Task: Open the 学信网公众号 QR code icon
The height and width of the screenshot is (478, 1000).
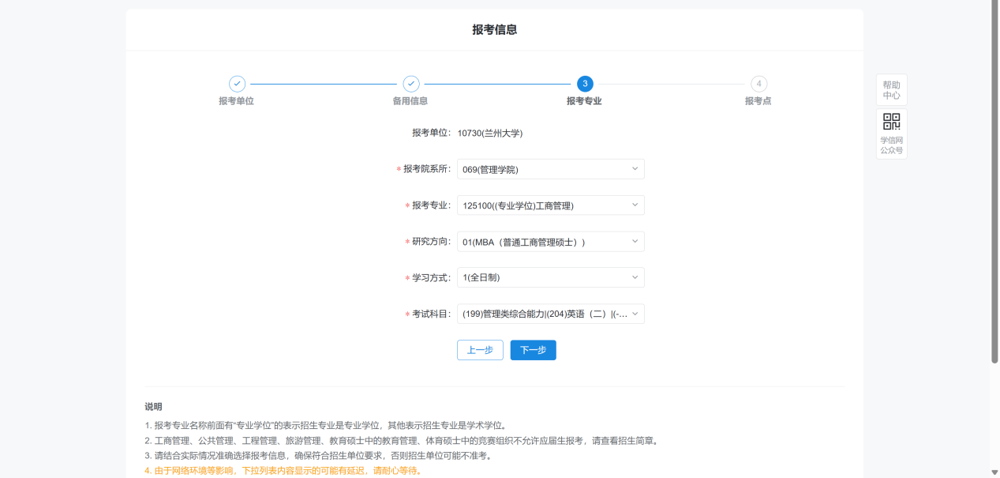Action: [x=891, y=121]
